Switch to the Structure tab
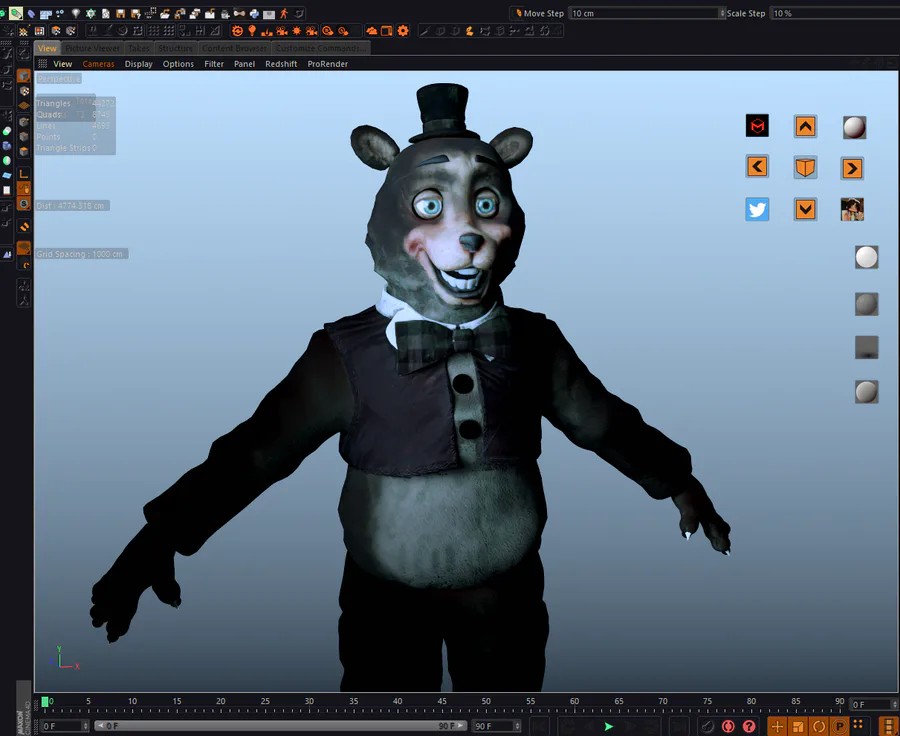The image size is (900, 736). pos(175,48)
